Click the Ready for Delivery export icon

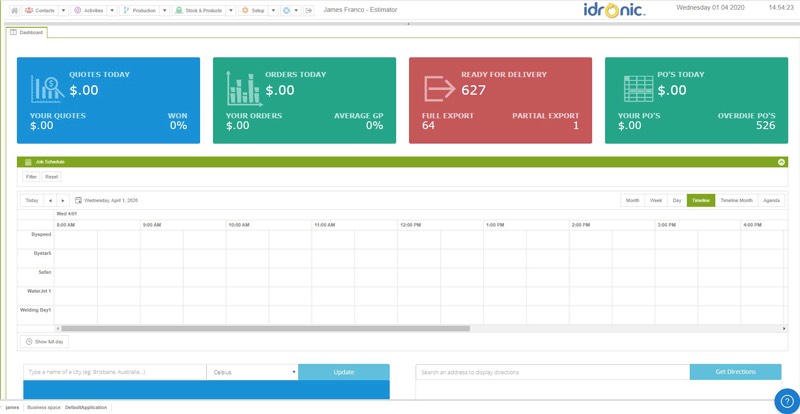pyautogui.click(x=439, y=89)
